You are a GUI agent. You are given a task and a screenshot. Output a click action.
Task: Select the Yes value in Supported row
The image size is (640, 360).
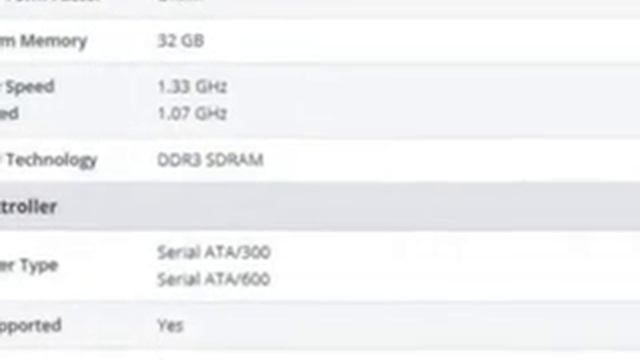170,325
